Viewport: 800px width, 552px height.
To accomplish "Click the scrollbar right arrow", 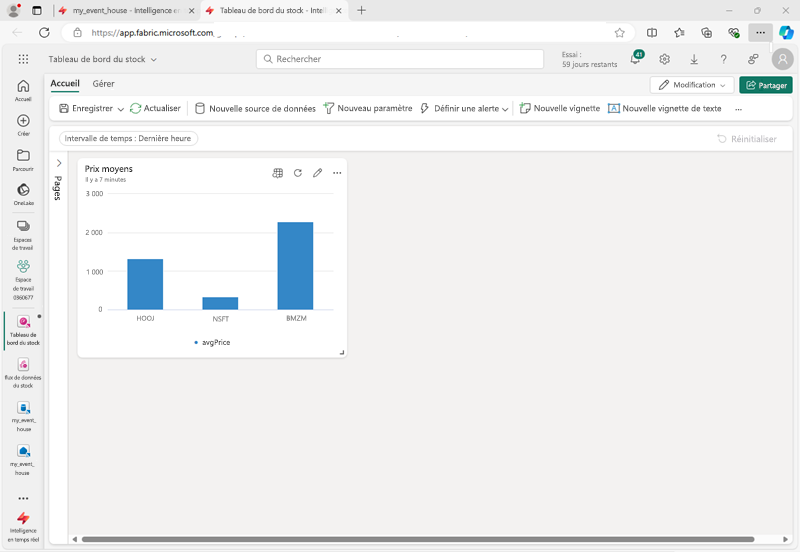I will click(785, 539).
